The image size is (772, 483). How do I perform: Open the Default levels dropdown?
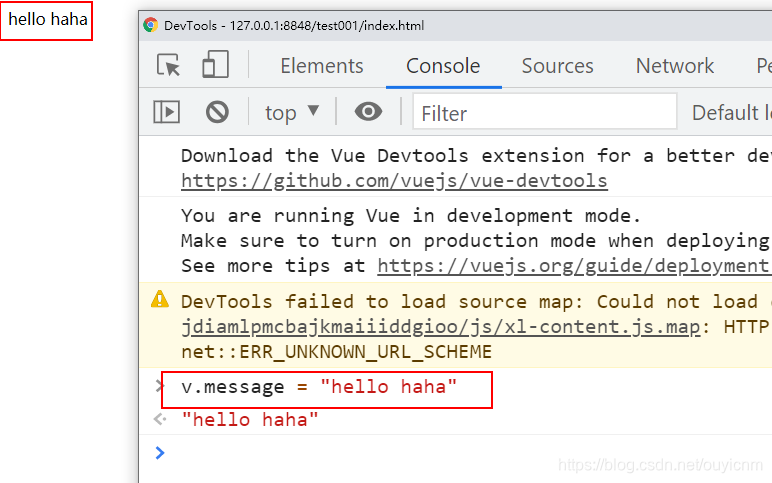pos(732,113)
